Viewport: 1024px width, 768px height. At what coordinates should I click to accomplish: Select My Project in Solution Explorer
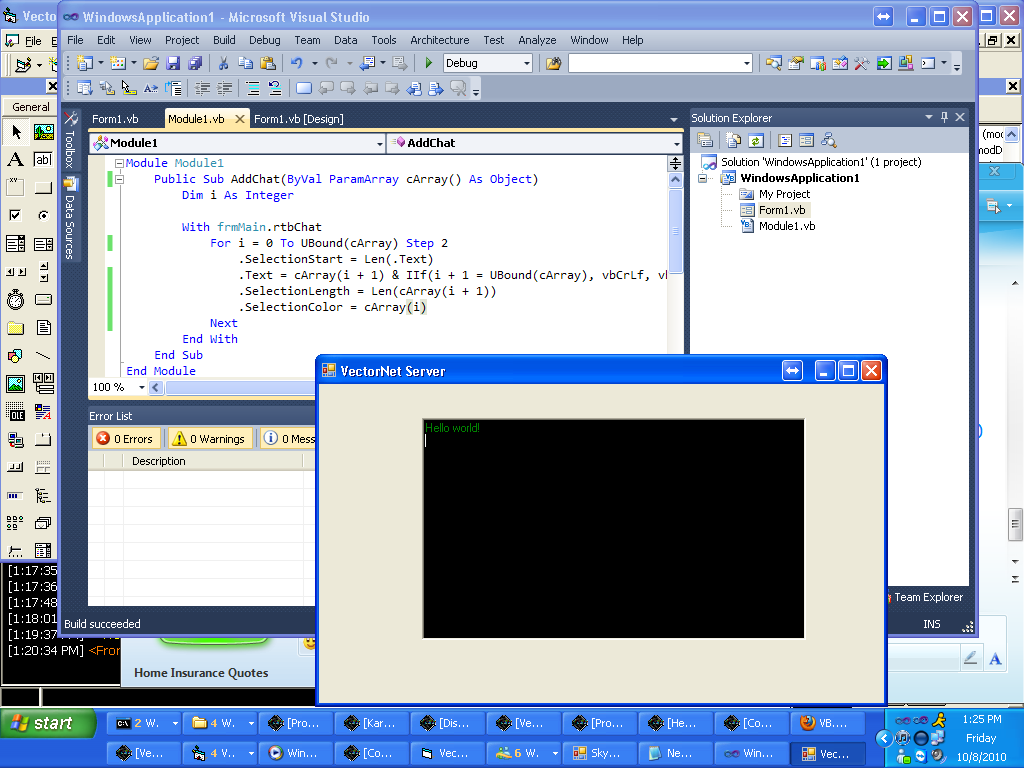pos(784,194)
